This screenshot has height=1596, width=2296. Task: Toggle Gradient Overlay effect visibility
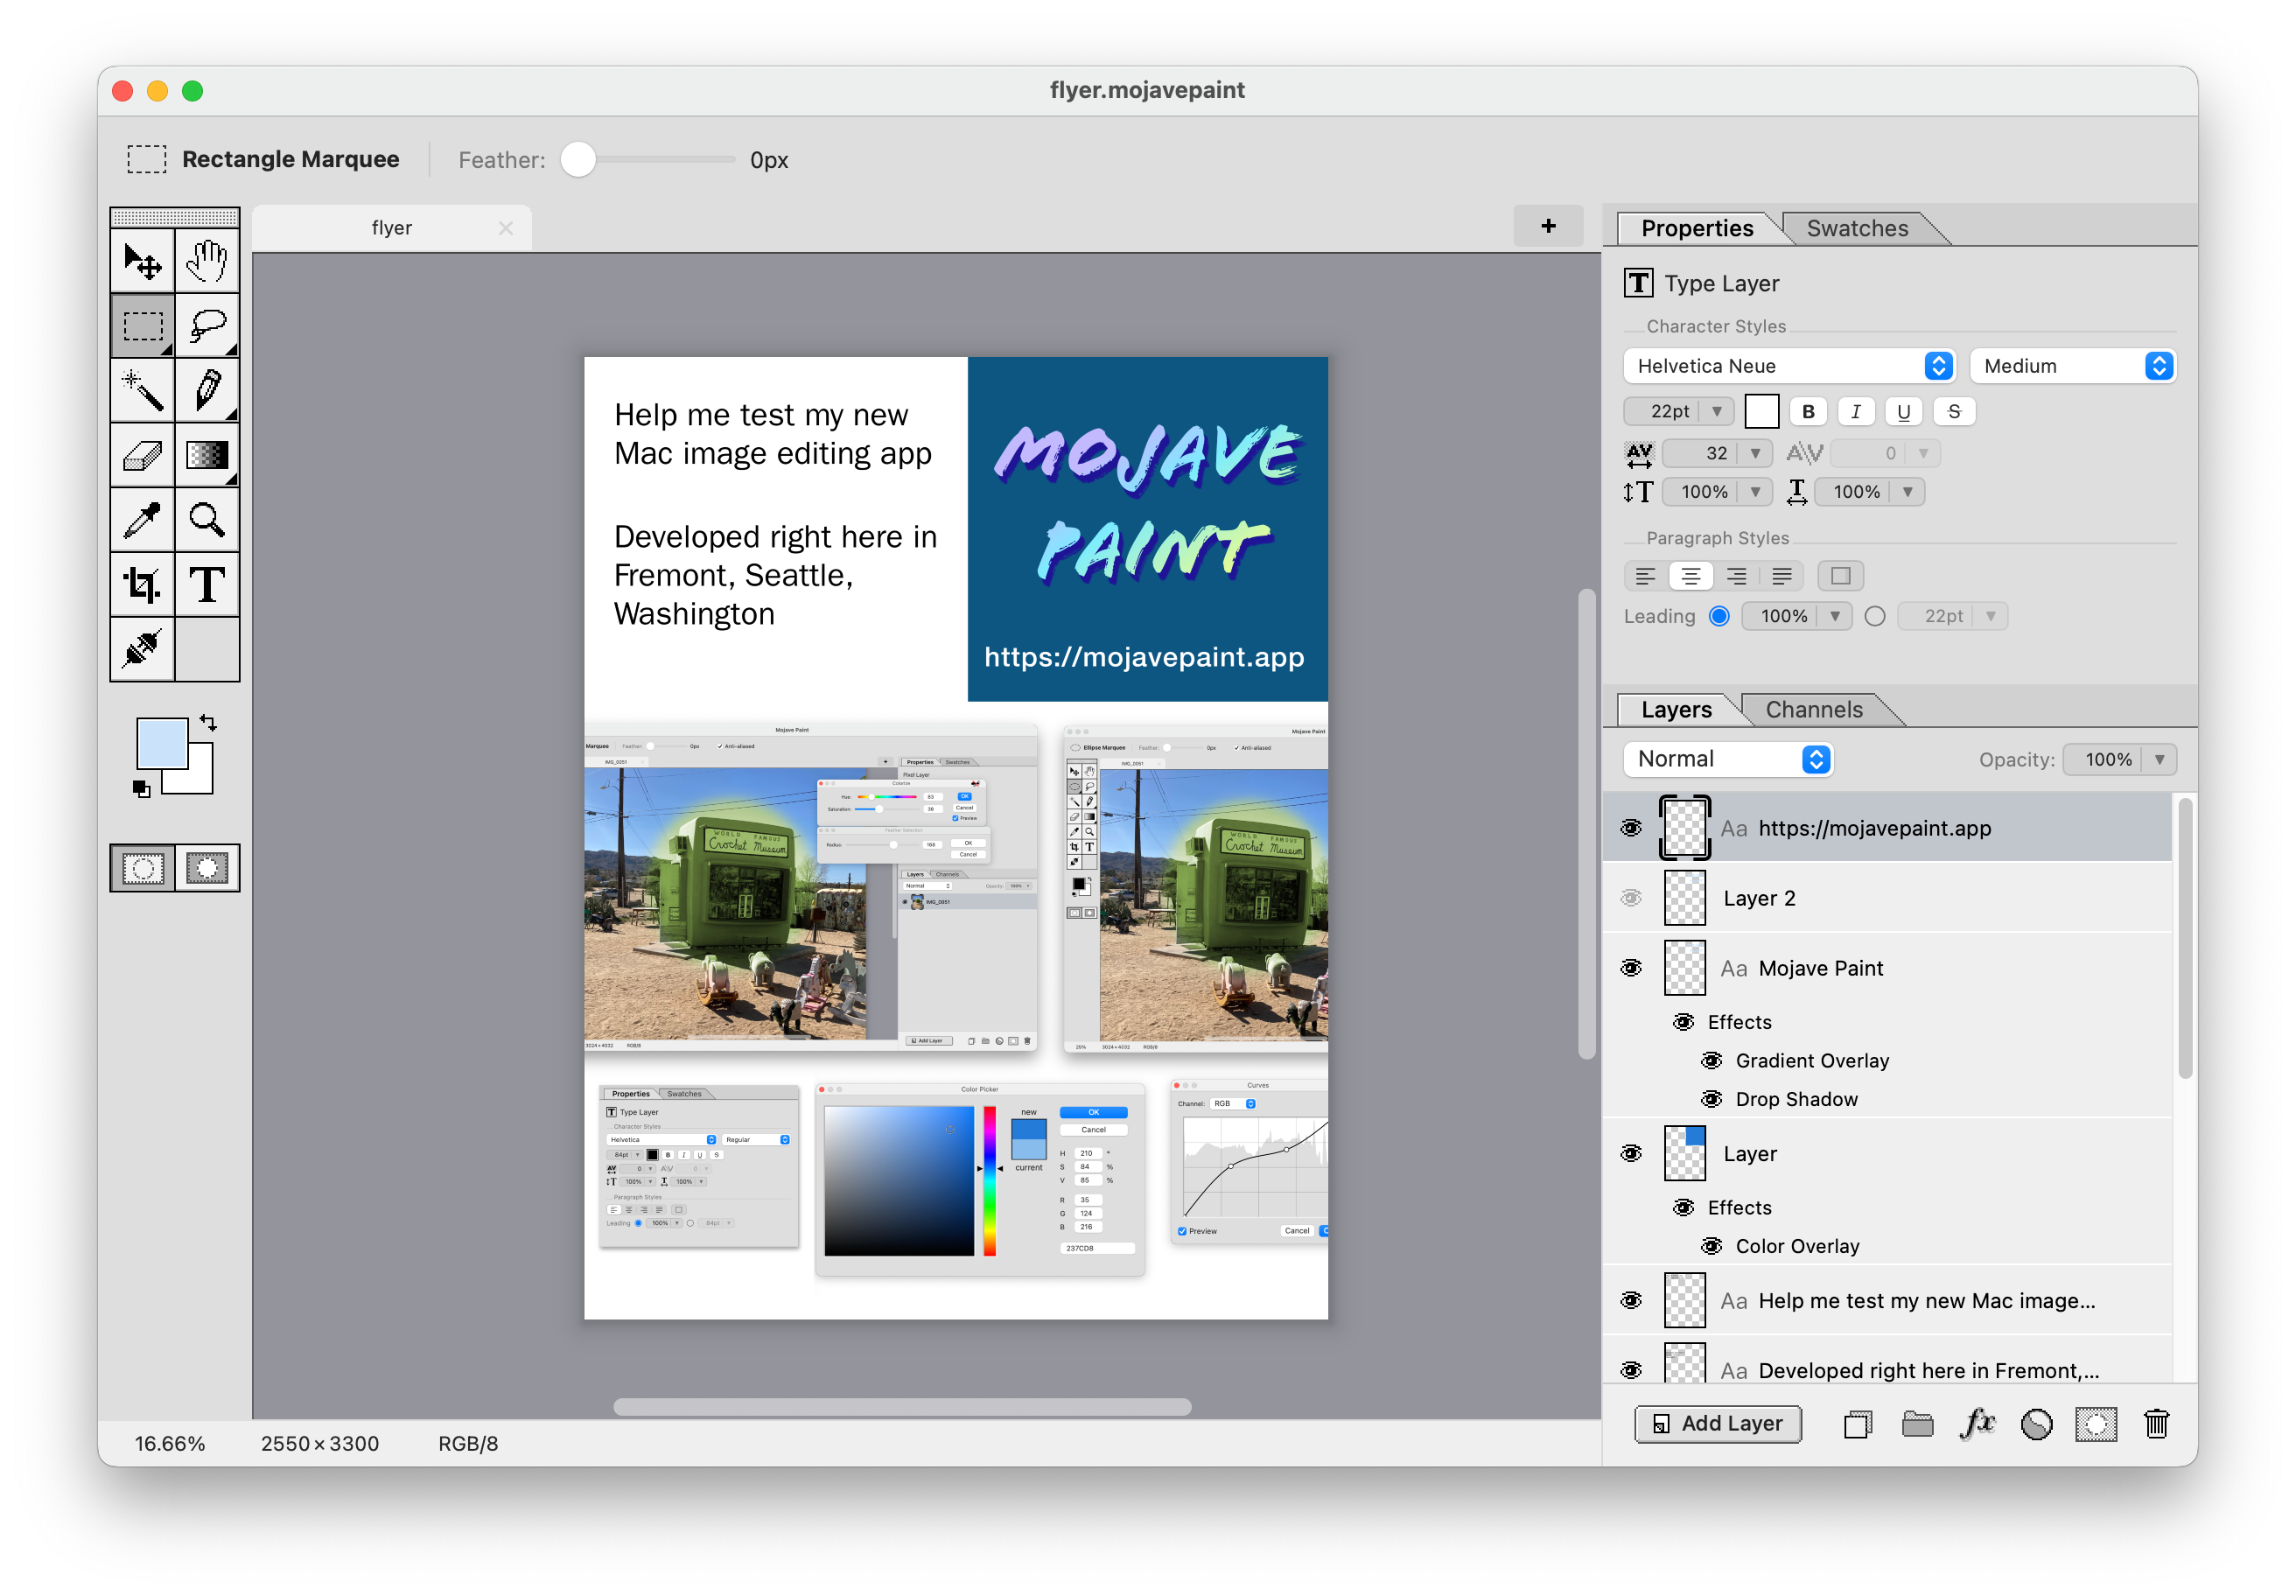[1712, 1061]
